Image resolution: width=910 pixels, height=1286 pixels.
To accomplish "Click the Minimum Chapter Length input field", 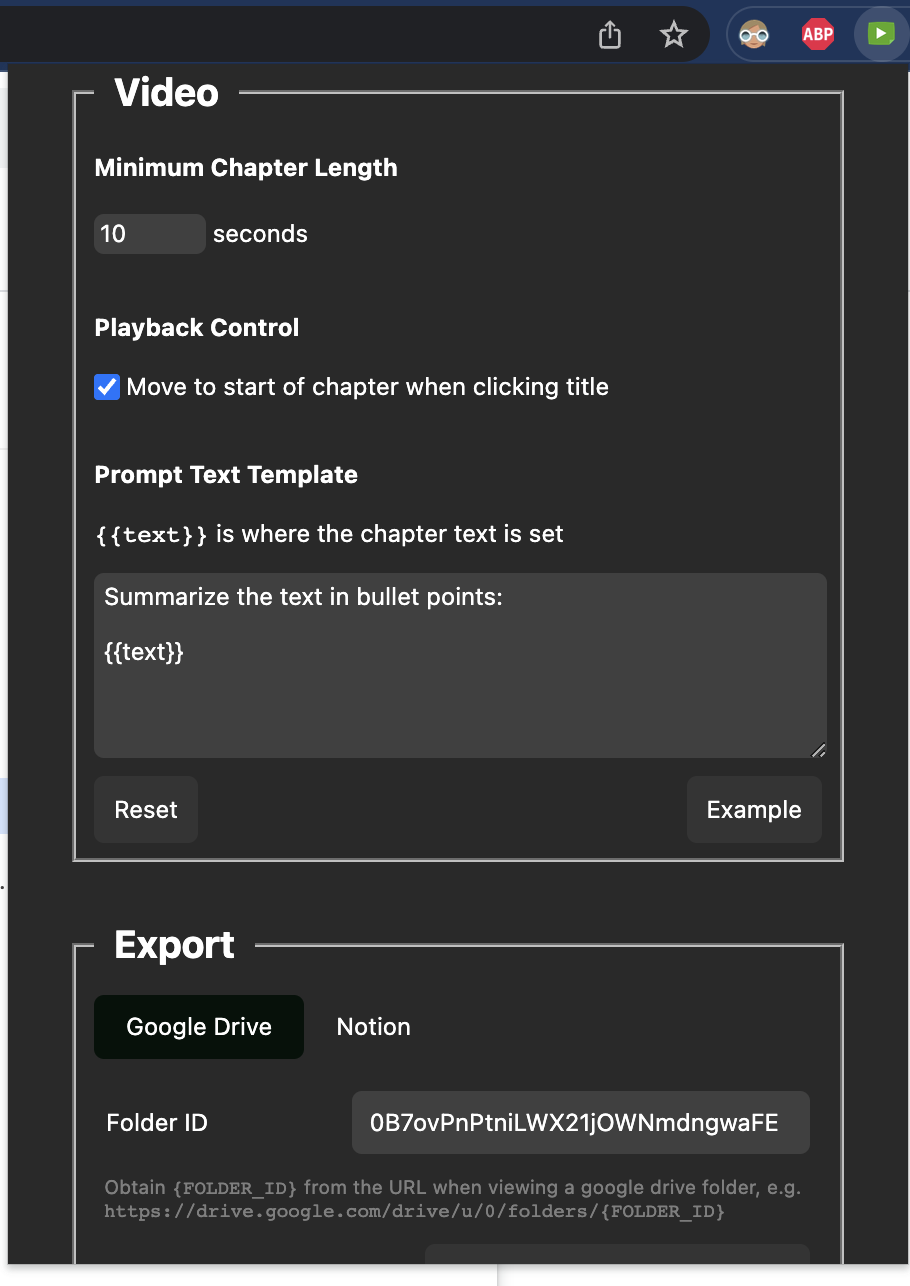I will tap(148, 233).
